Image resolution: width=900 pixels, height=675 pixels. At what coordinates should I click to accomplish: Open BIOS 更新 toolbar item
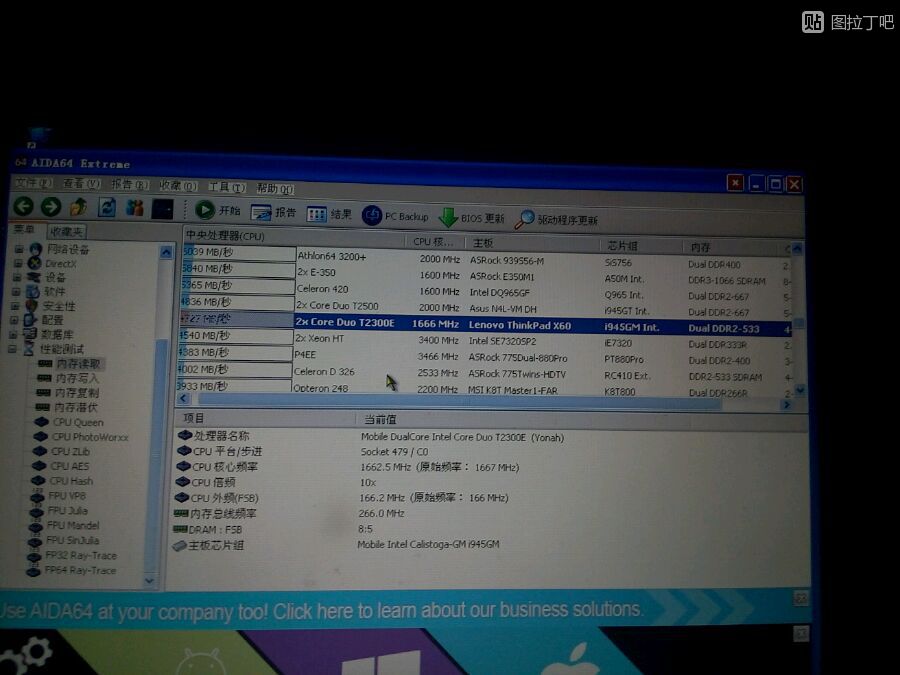coord(471,218)
